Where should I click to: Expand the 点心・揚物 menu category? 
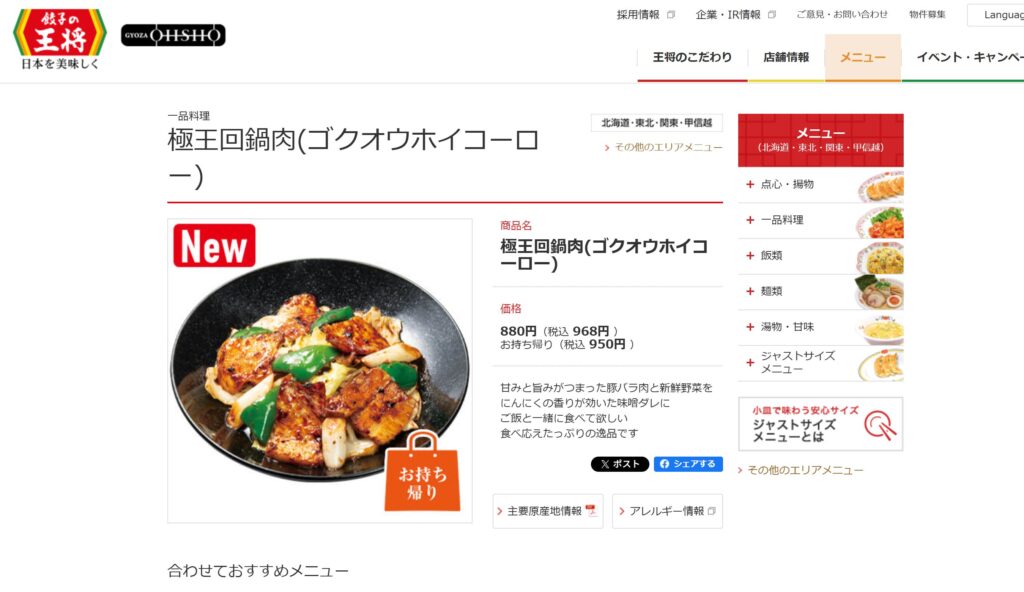click(x=821, y=185)
